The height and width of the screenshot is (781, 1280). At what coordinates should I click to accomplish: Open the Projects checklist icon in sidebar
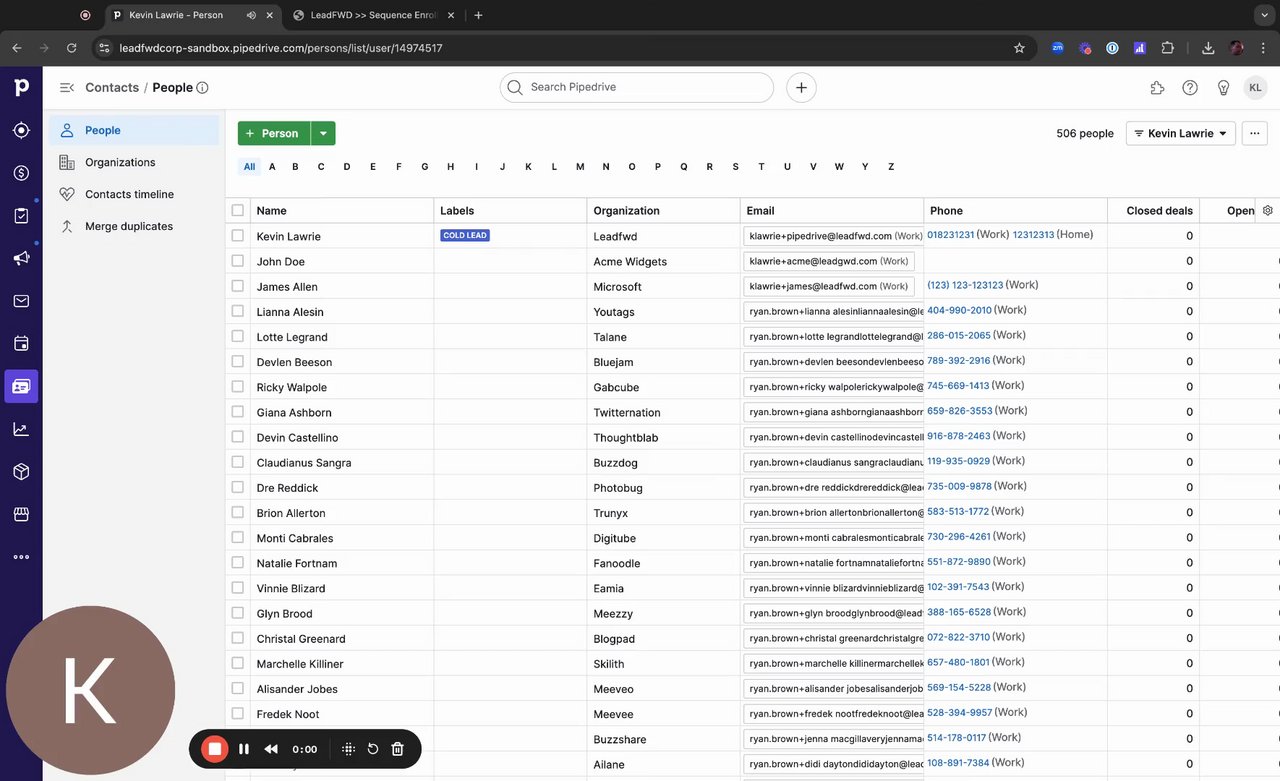click(21, 215)
